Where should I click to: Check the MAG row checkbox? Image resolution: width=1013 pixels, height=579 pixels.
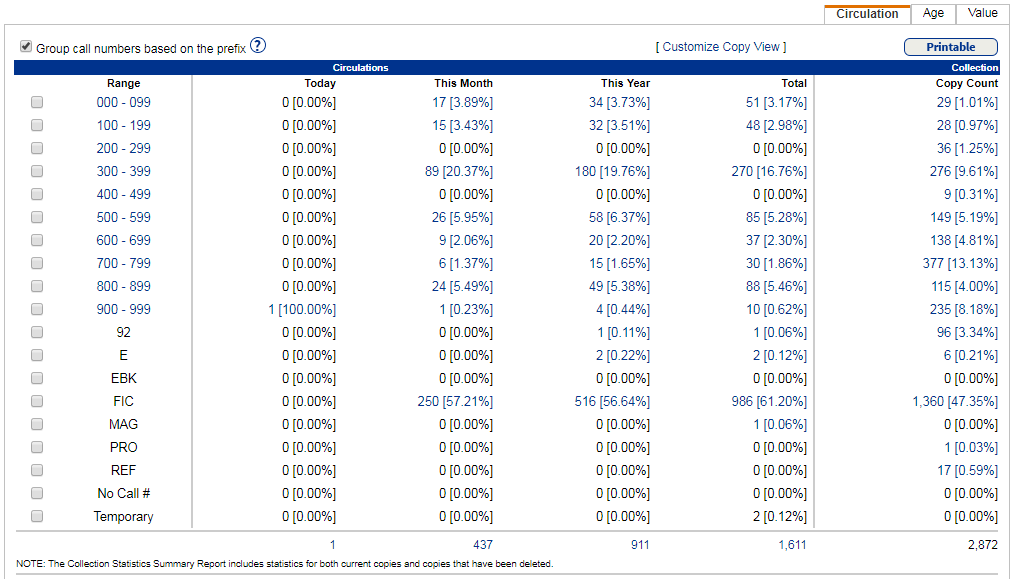[37, 424]
